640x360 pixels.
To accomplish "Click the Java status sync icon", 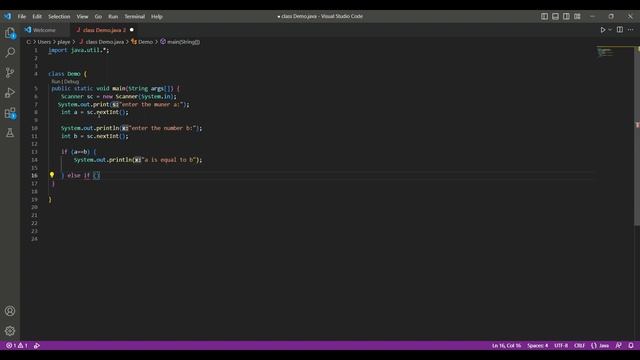I will tap(37, 345).
